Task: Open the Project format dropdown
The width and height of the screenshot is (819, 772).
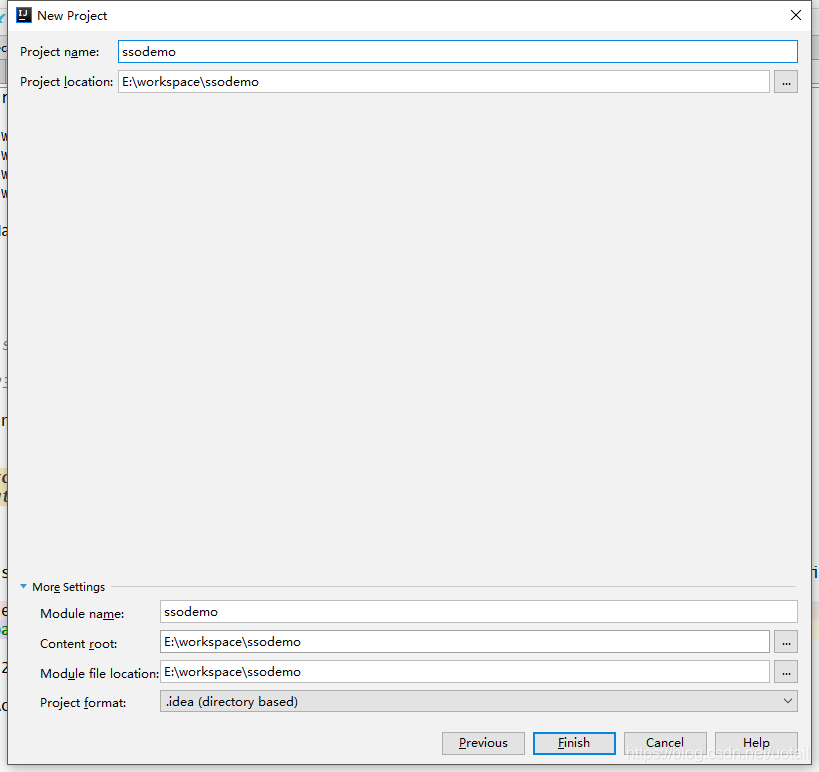Action: coord(478,701)
